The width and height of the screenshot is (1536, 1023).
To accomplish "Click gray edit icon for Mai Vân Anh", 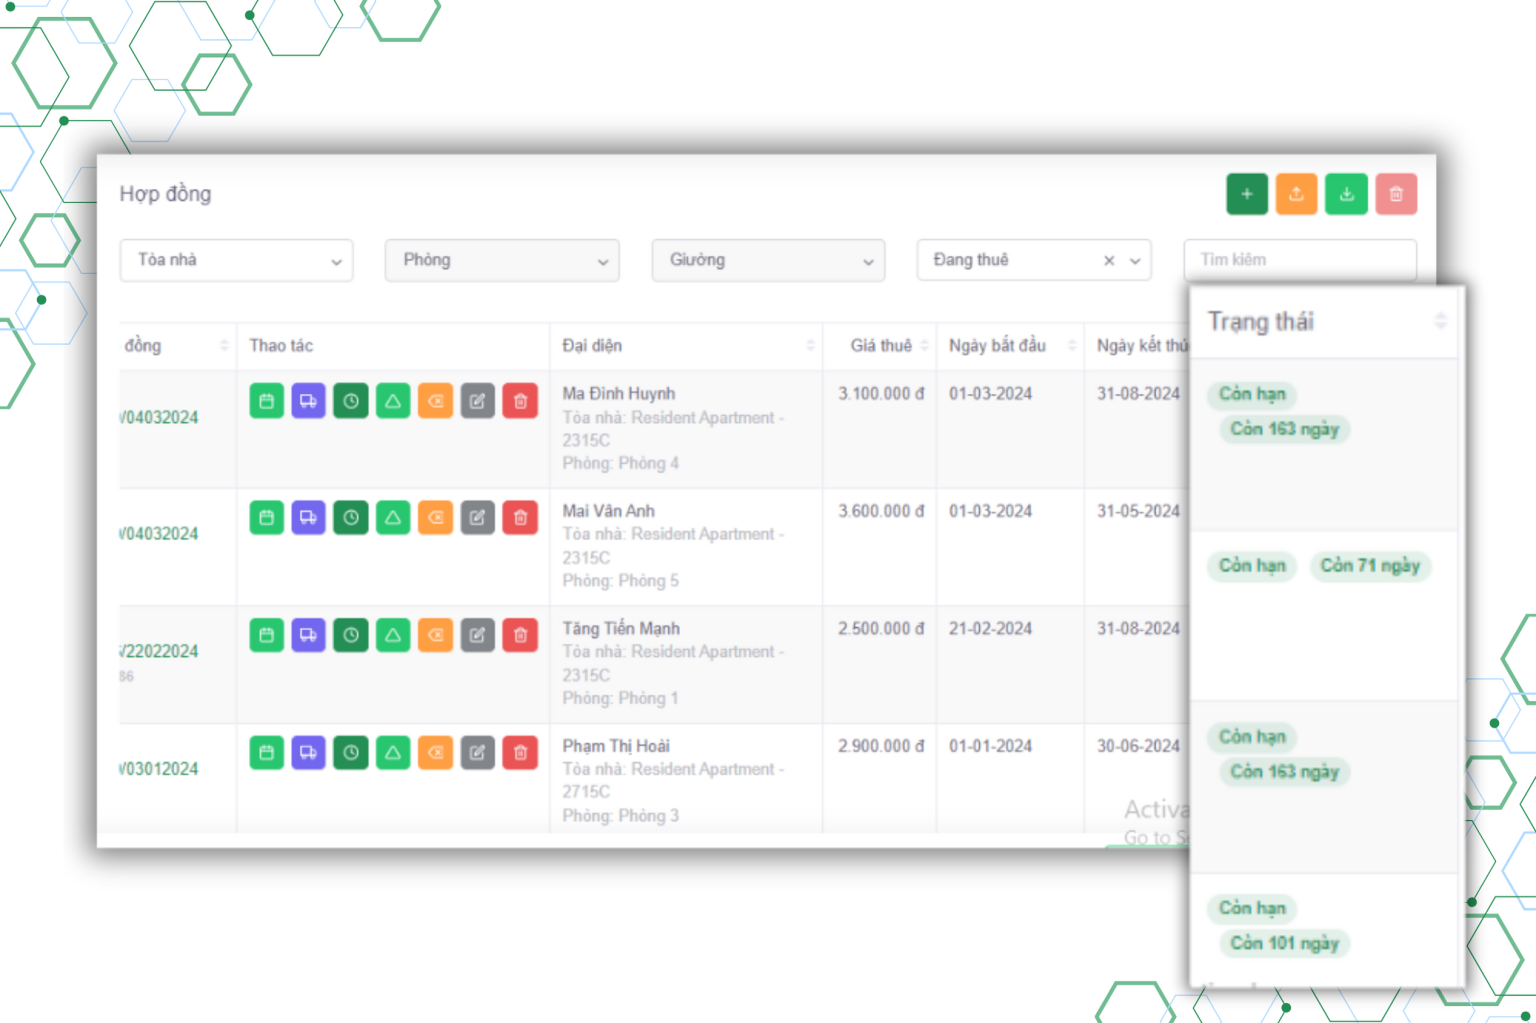I will pyautogui.click(x=478, y=518).
